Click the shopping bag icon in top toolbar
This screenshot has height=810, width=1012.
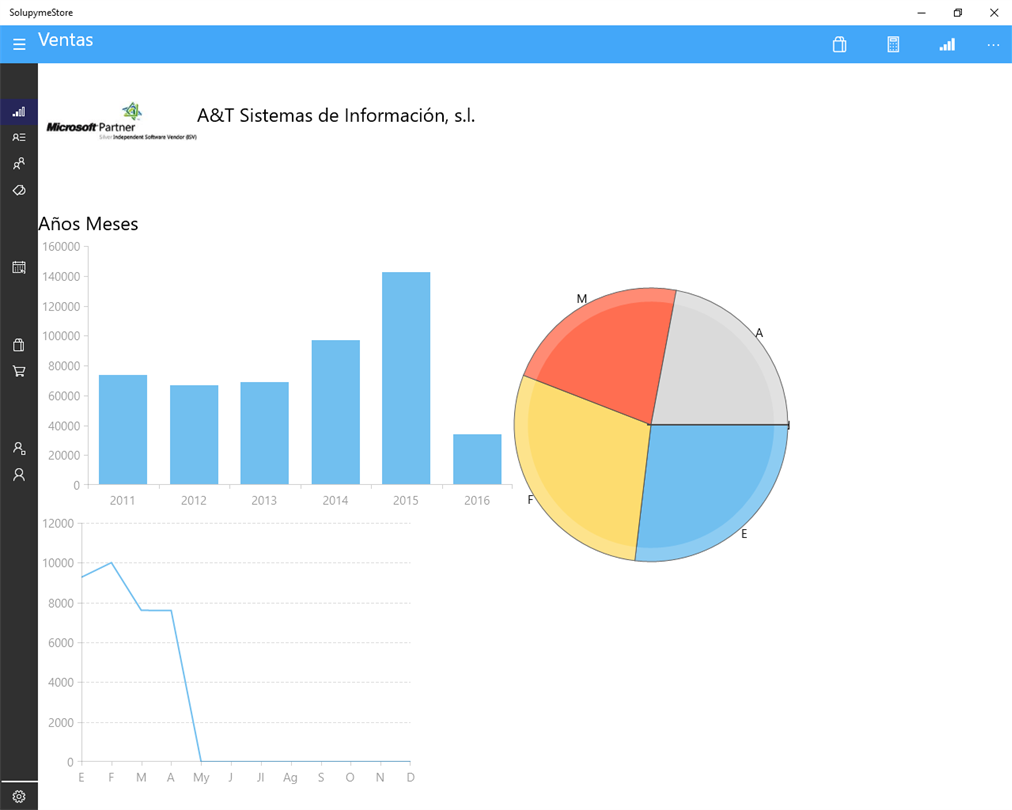pos(839,45)
